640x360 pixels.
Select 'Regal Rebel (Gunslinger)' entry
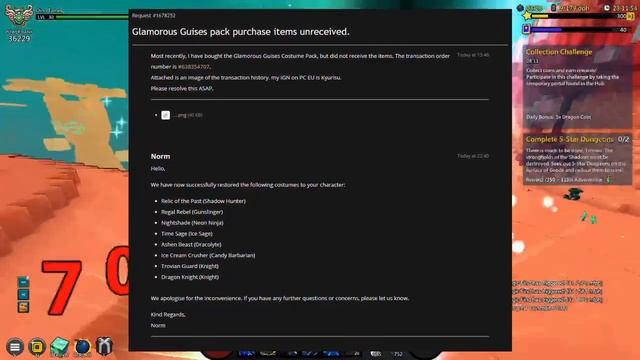coord(192,212)
